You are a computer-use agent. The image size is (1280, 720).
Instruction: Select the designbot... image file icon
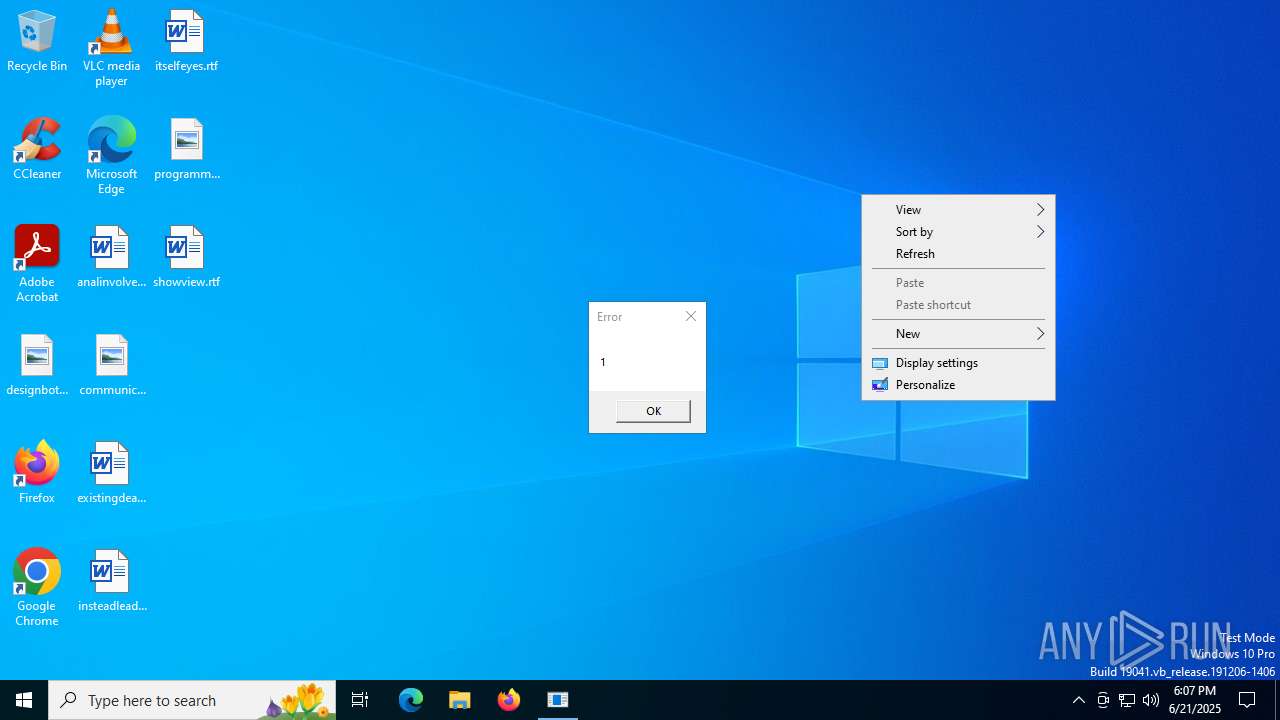coord(37,365)
